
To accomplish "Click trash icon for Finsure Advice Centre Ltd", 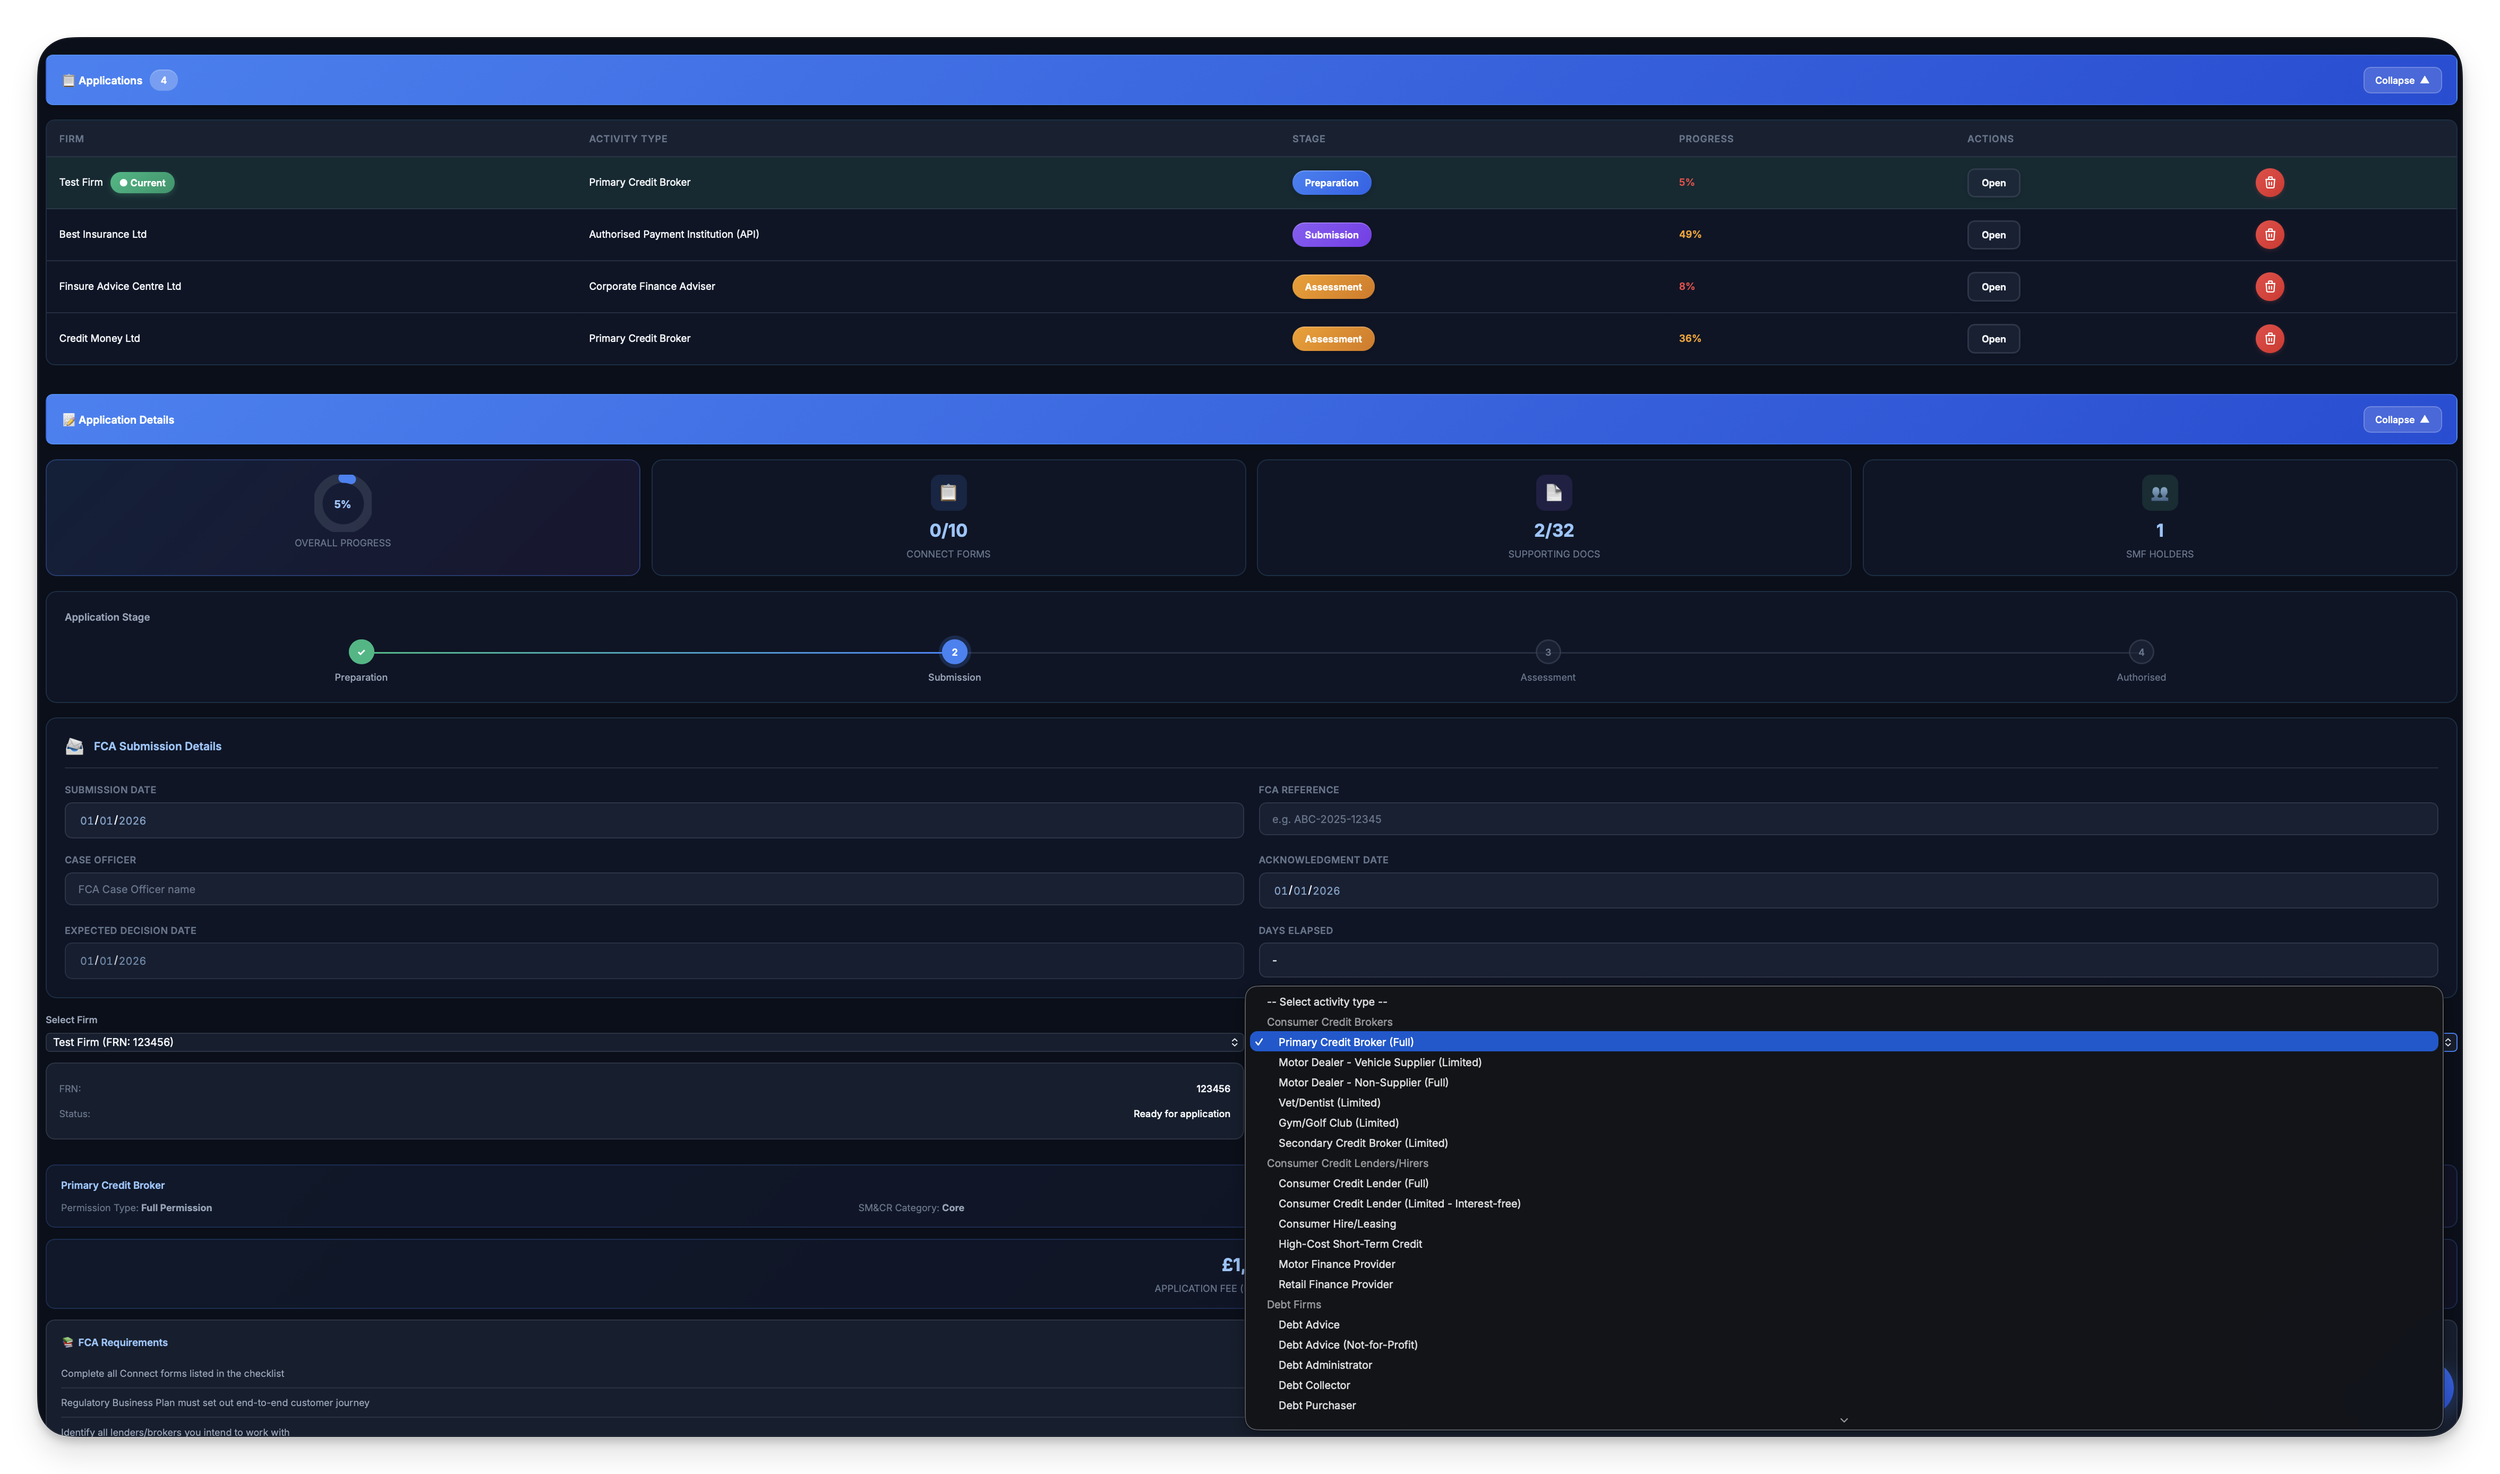I will point(2269,287).
